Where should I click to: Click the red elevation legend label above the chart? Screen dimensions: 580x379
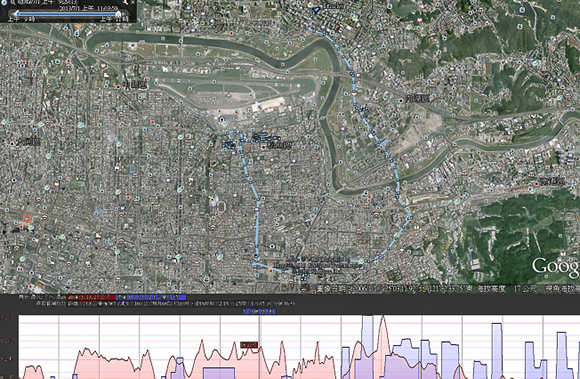91,297
